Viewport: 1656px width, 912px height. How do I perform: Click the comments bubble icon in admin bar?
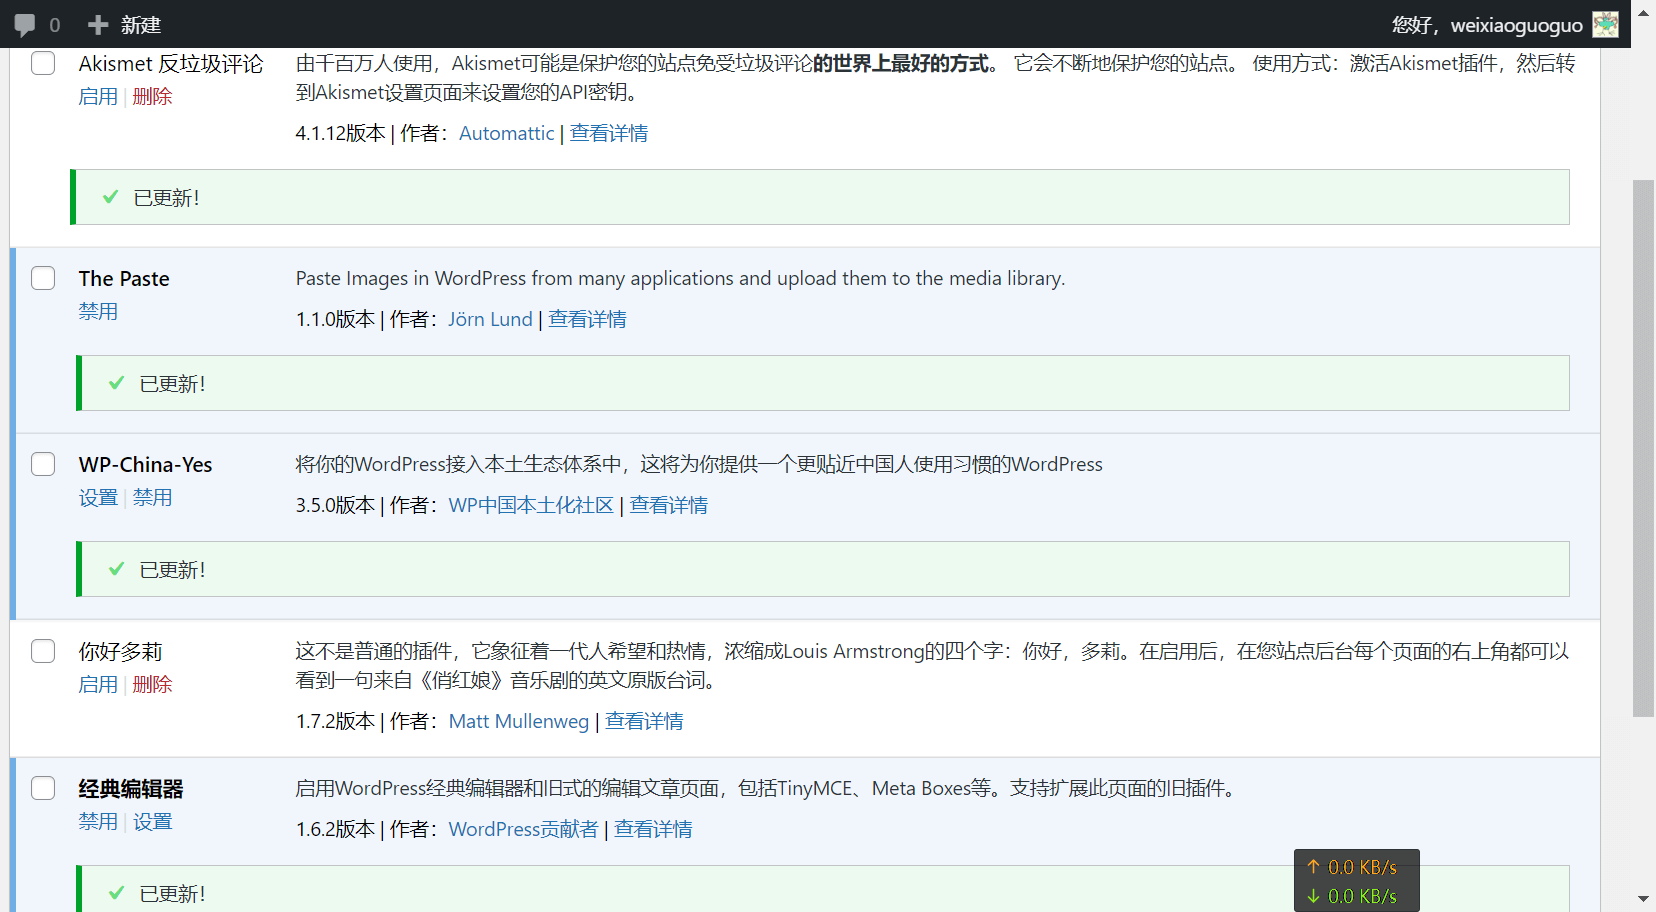click(27, 24)
